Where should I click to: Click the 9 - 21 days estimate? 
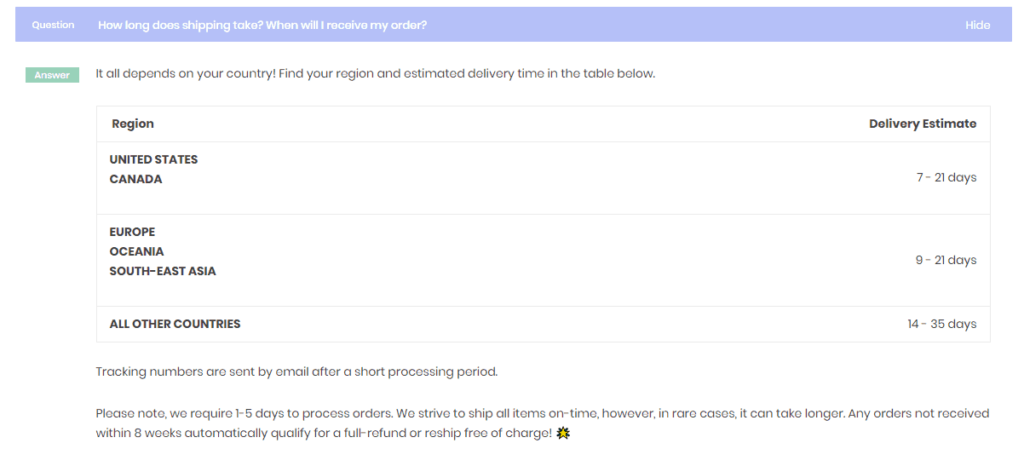tap(946, 260)
